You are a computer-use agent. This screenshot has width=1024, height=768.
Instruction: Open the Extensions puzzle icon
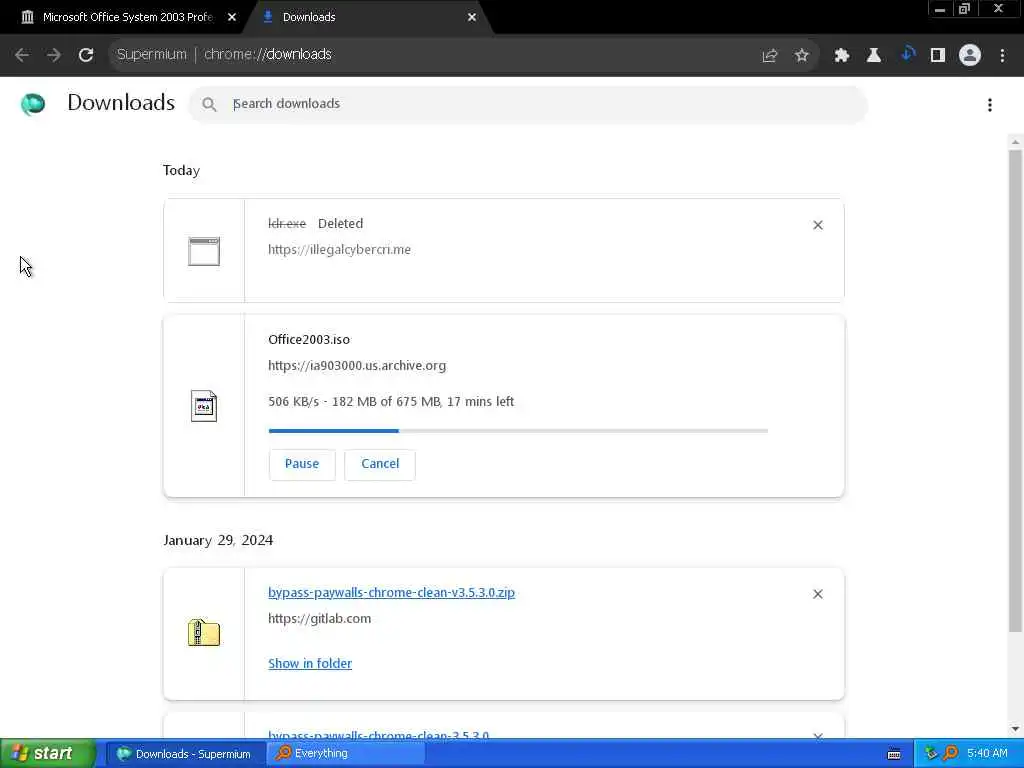coord(842,56)
